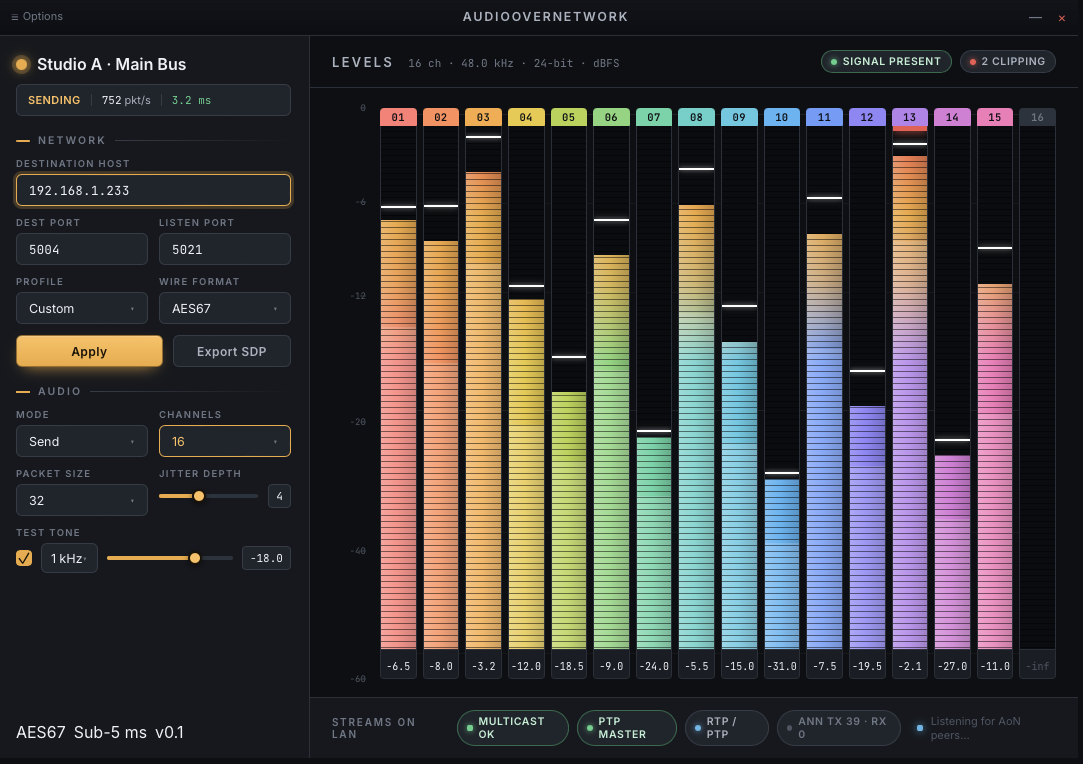Screen dimensions: 1083x764
Task: Click channel 14 level readout -27.0
Action: click(952, 666)
